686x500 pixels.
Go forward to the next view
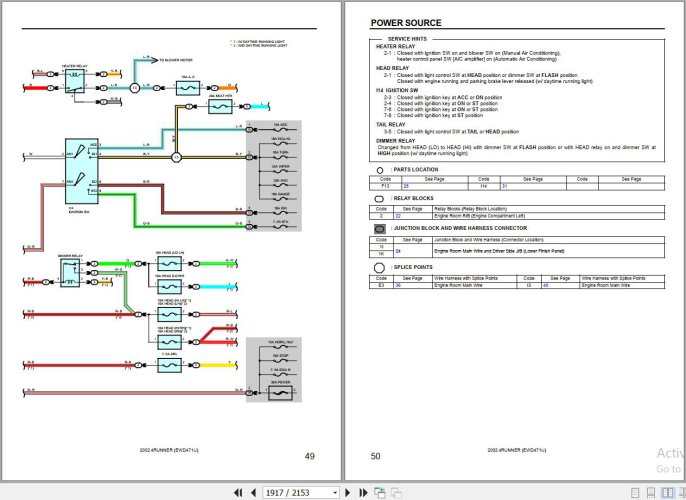click(x=396, y=493)
